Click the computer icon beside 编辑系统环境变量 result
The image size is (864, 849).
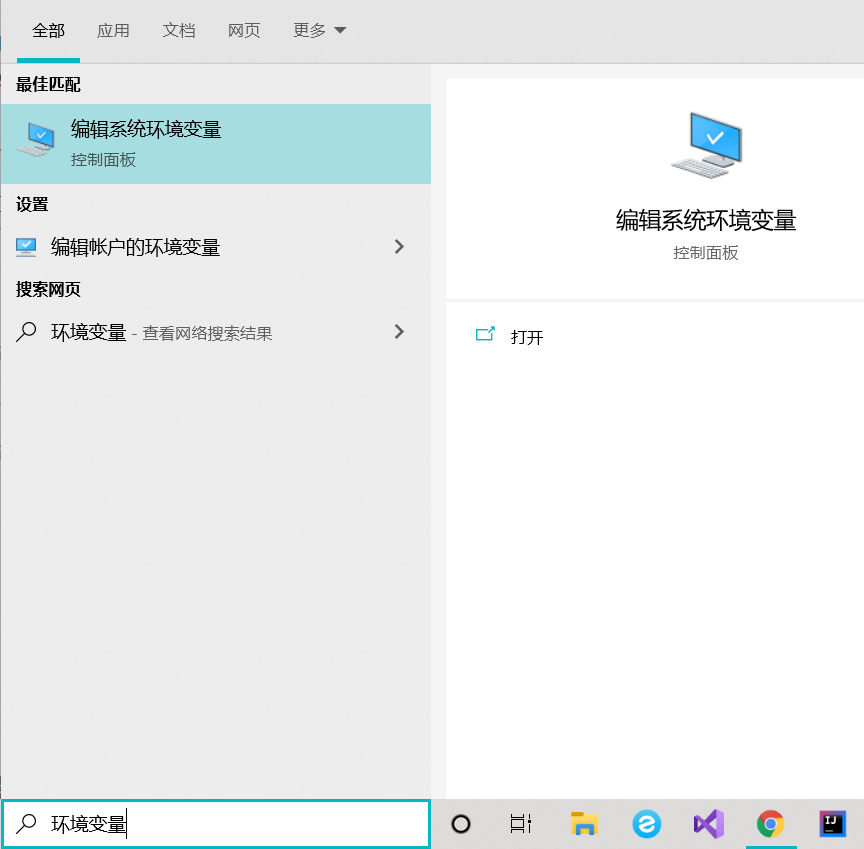point(36,139)
